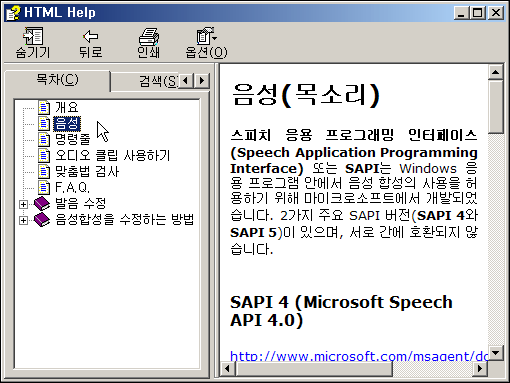This screenshot has width=510, height=383.
Task: Click the 음성(목소리) page heading
Action: [x=306, y=95]
